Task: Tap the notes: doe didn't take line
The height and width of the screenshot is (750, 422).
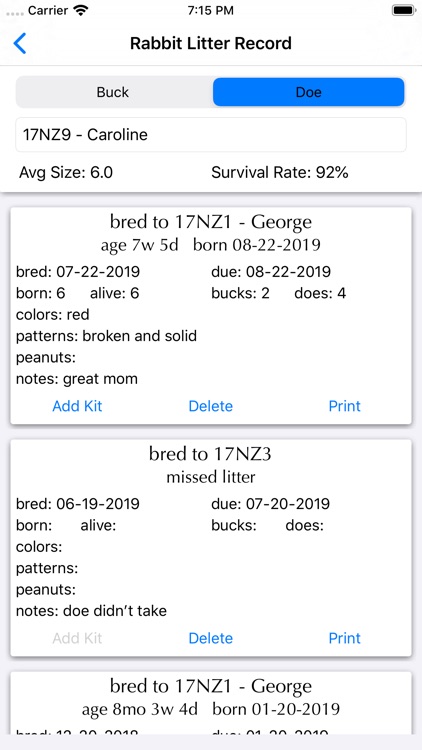Action: tap(91, 611)
